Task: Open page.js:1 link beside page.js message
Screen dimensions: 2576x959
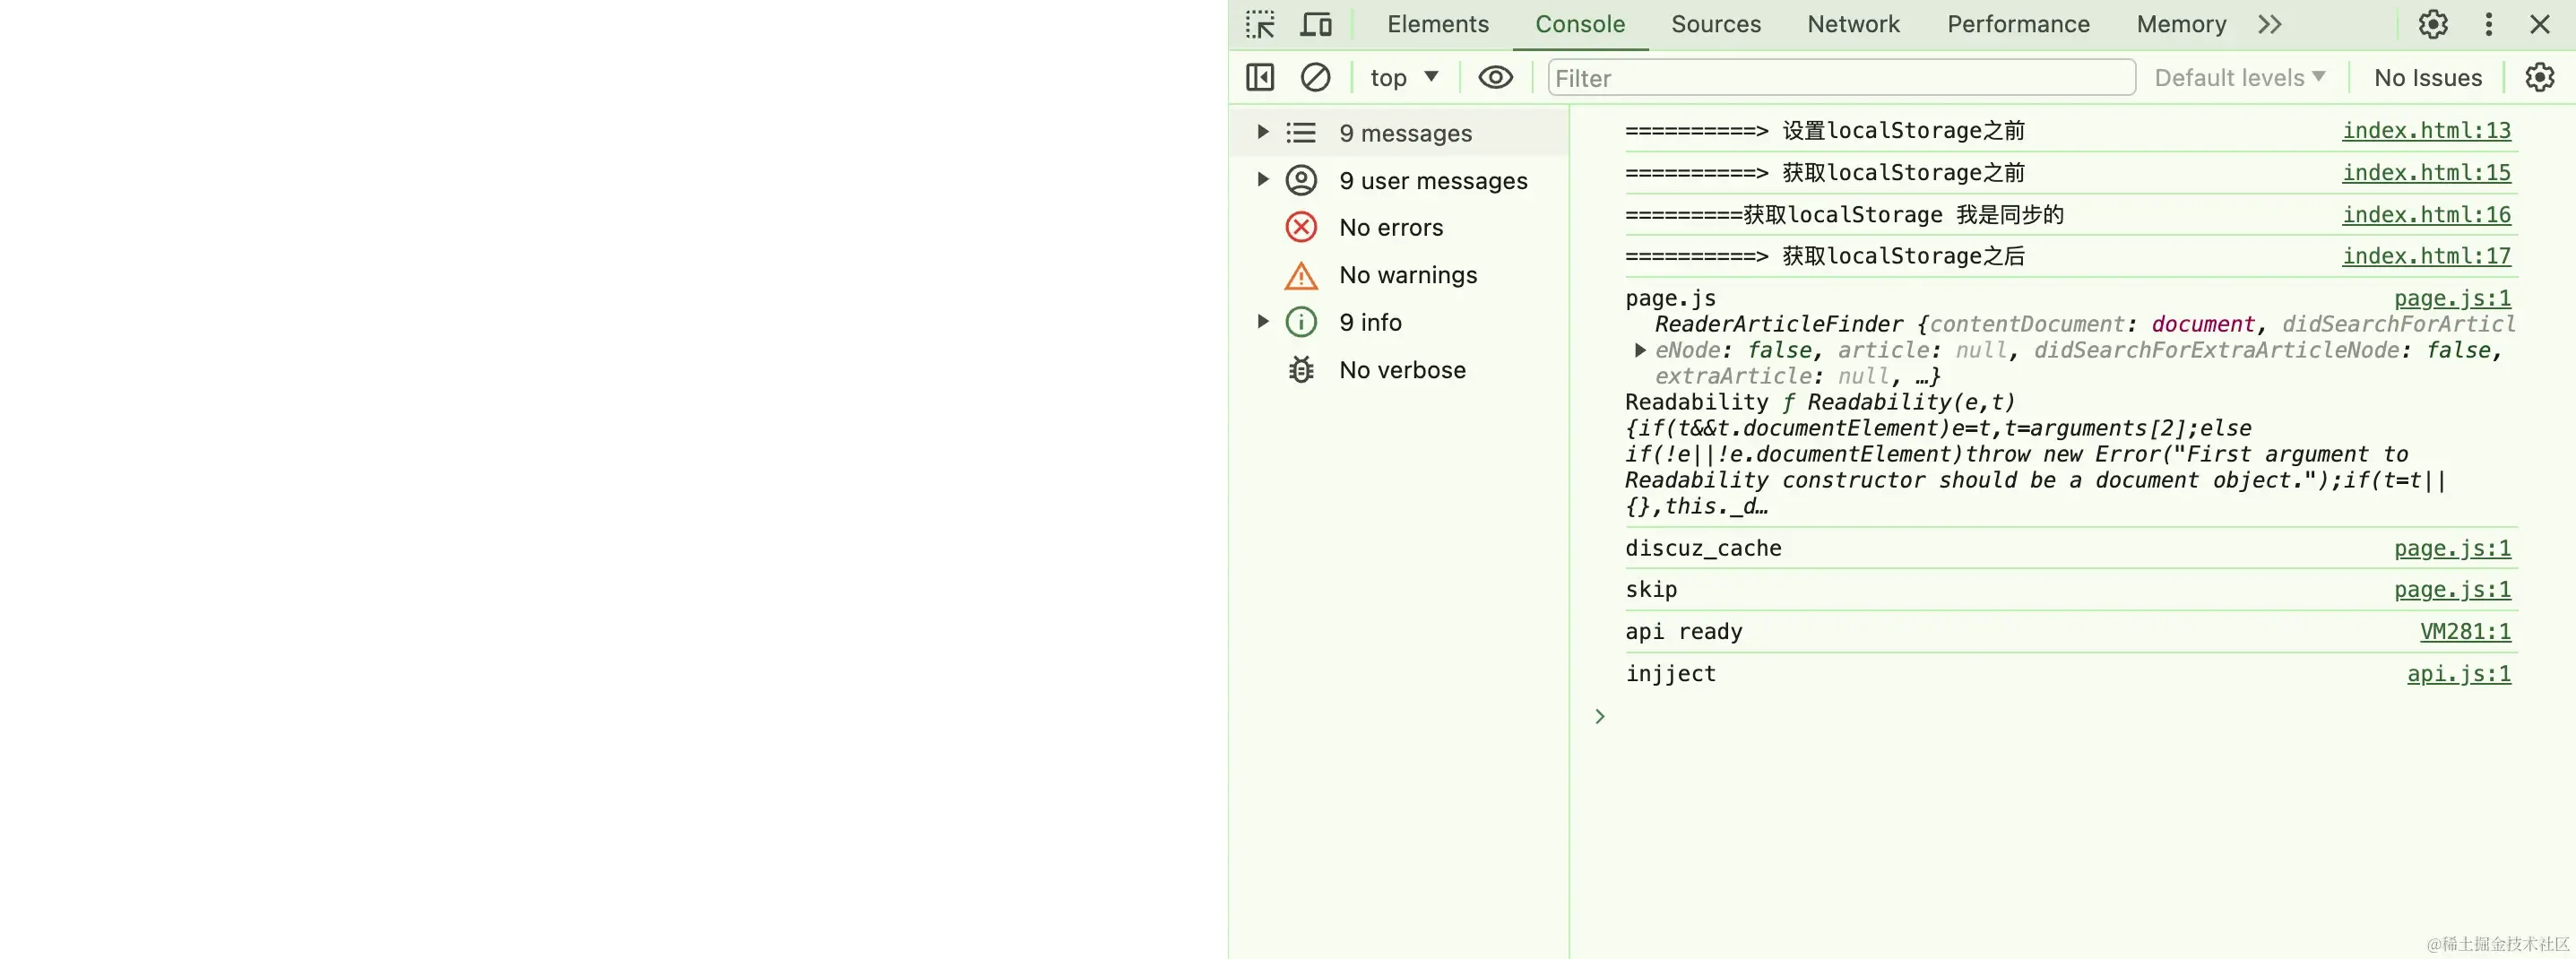Action: tap(2452, 298)
